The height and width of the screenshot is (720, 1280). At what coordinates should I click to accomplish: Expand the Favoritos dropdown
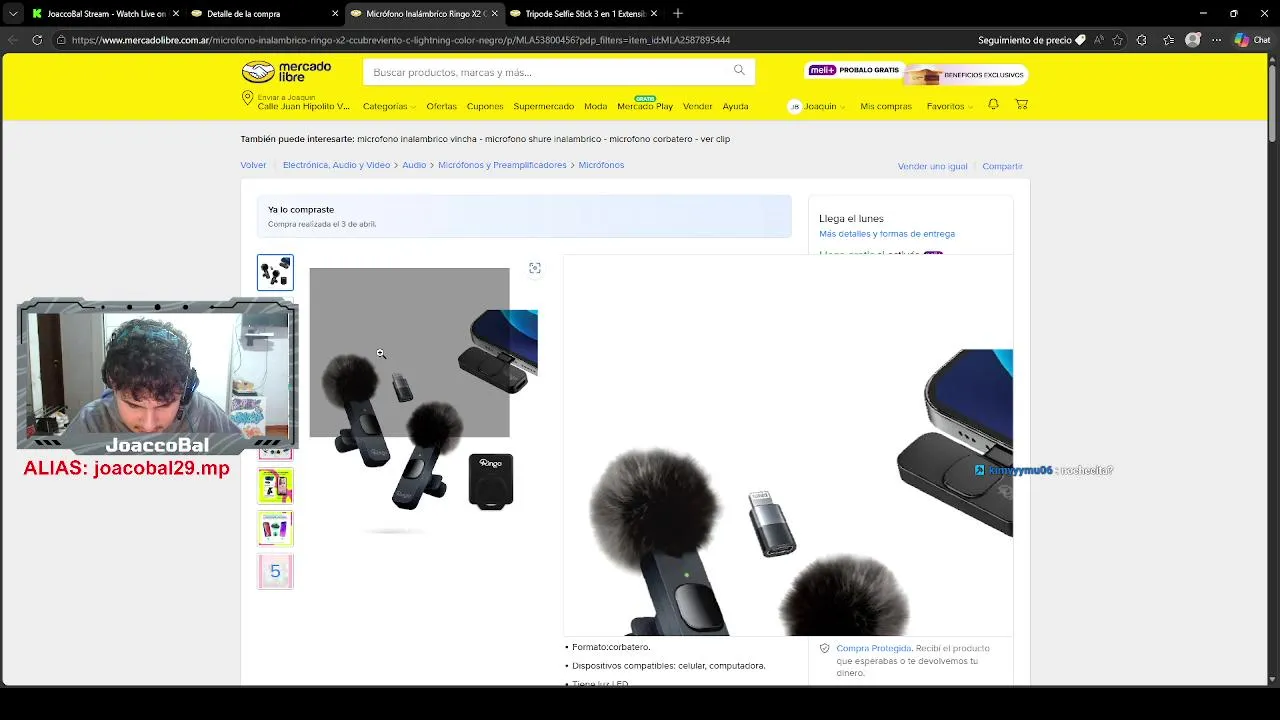(949, 106)
